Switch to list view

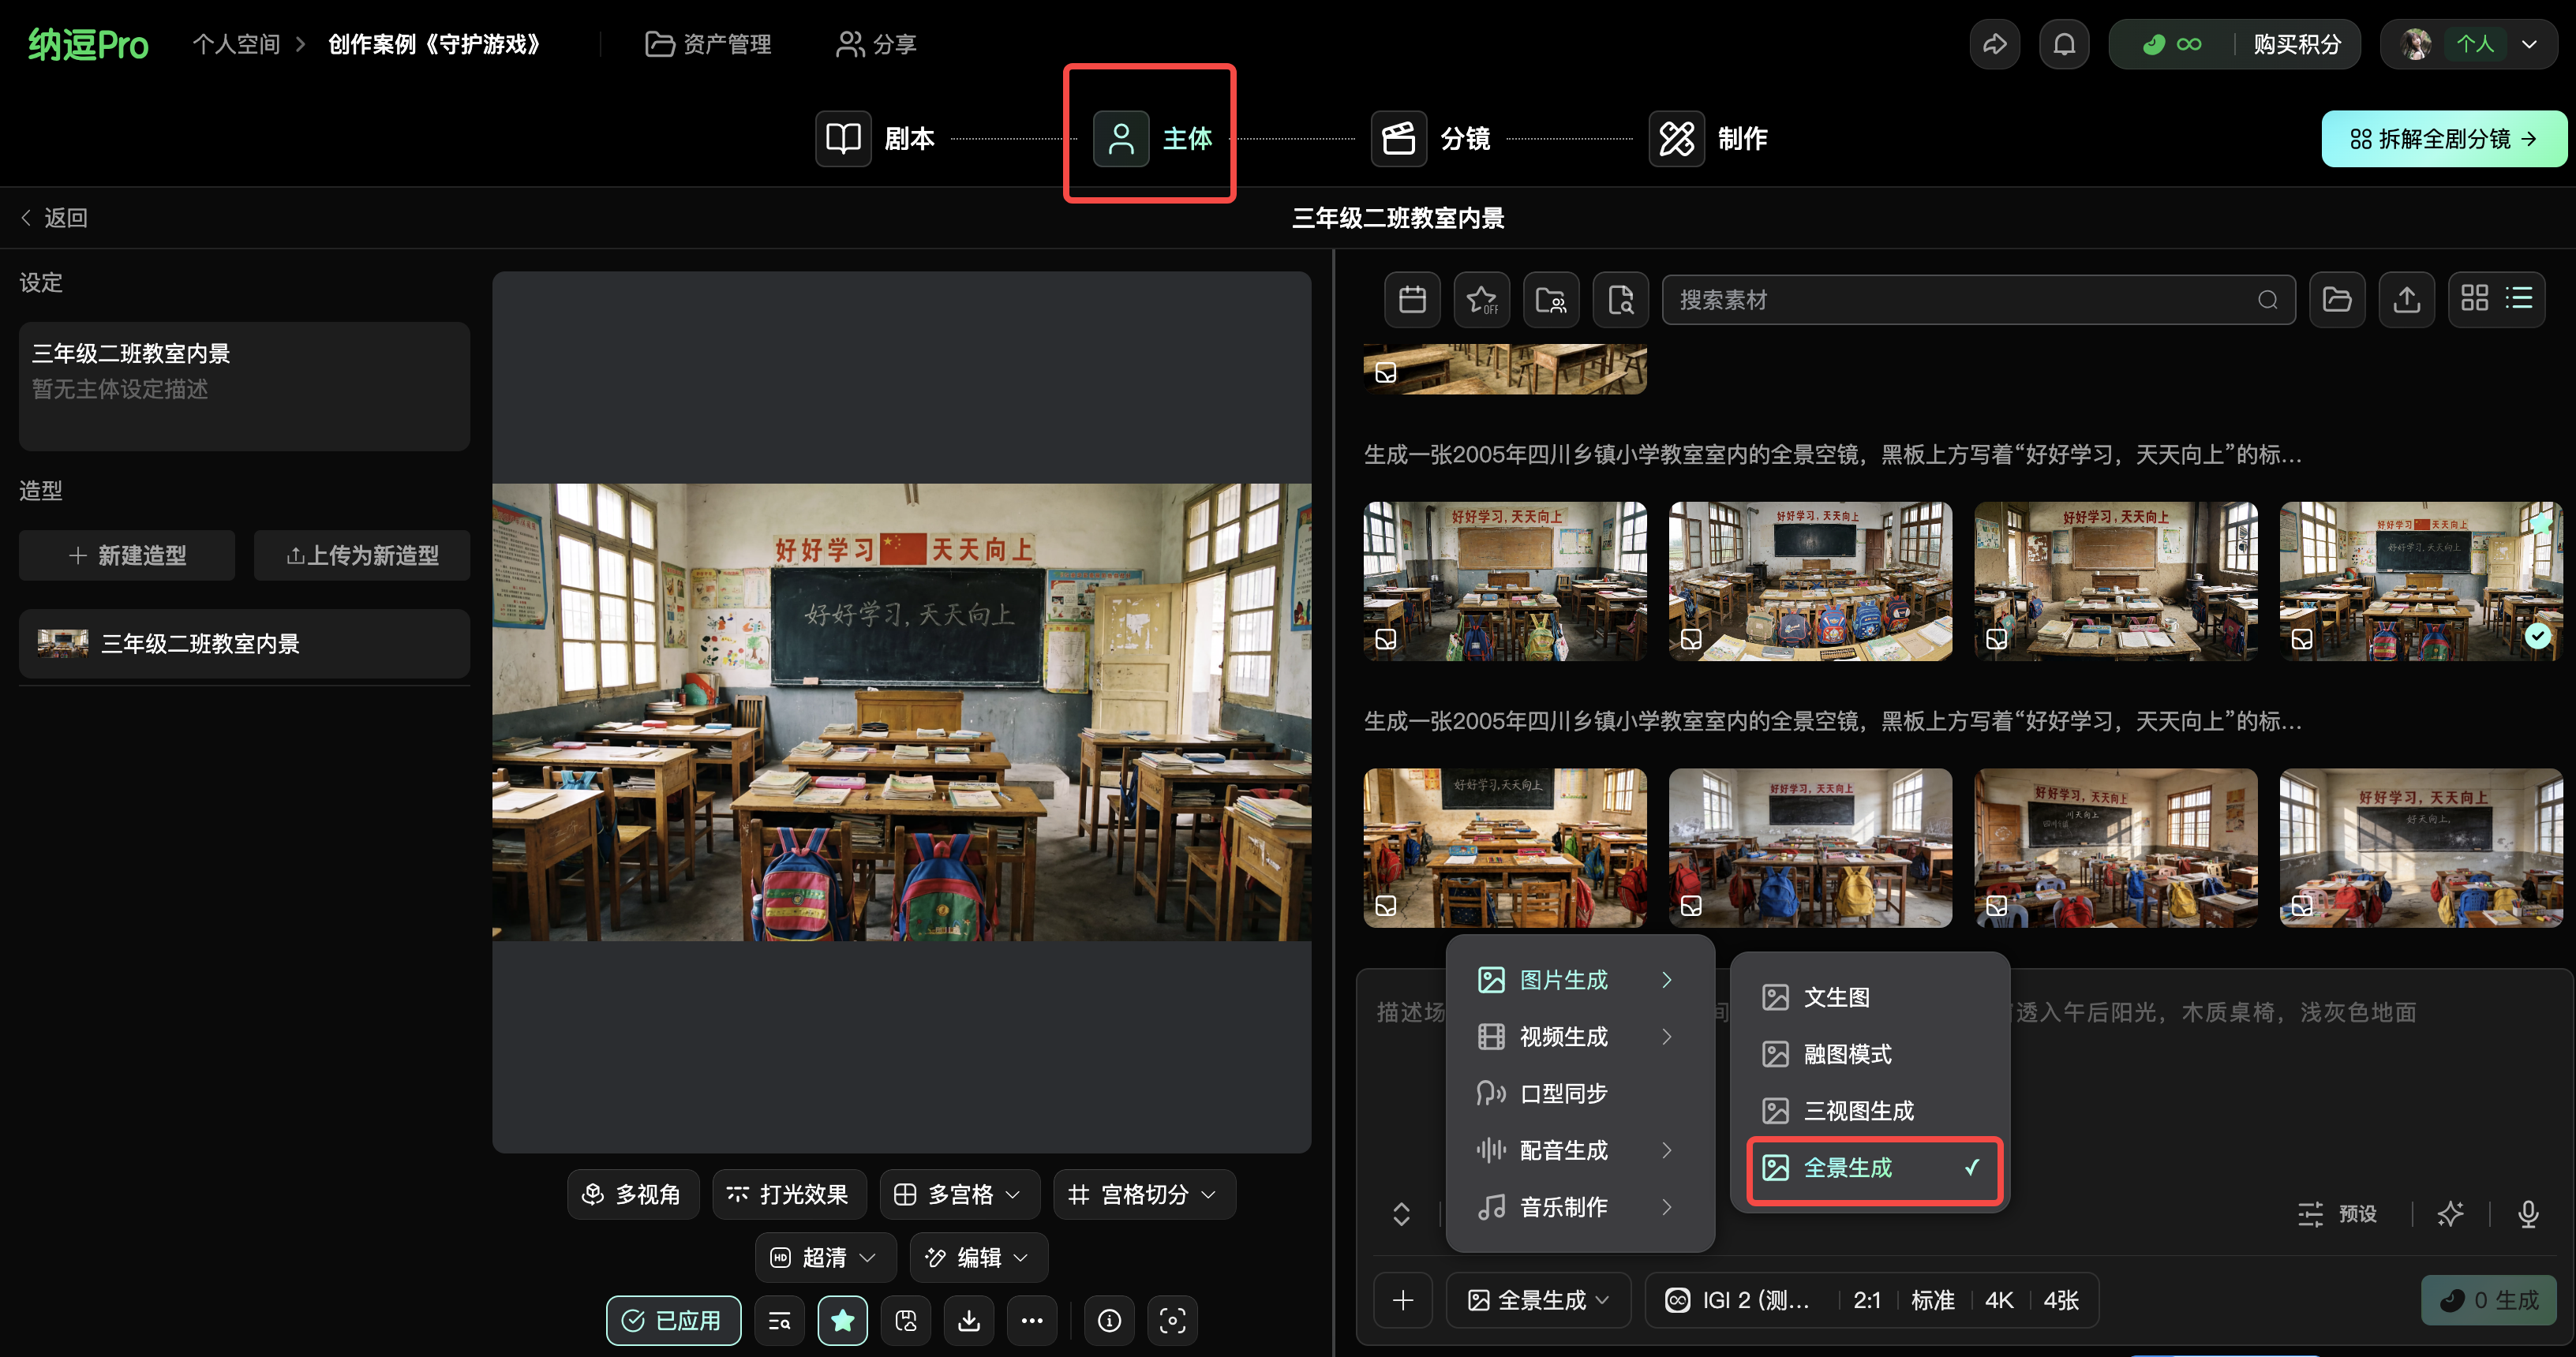[x=2519, y=298]
